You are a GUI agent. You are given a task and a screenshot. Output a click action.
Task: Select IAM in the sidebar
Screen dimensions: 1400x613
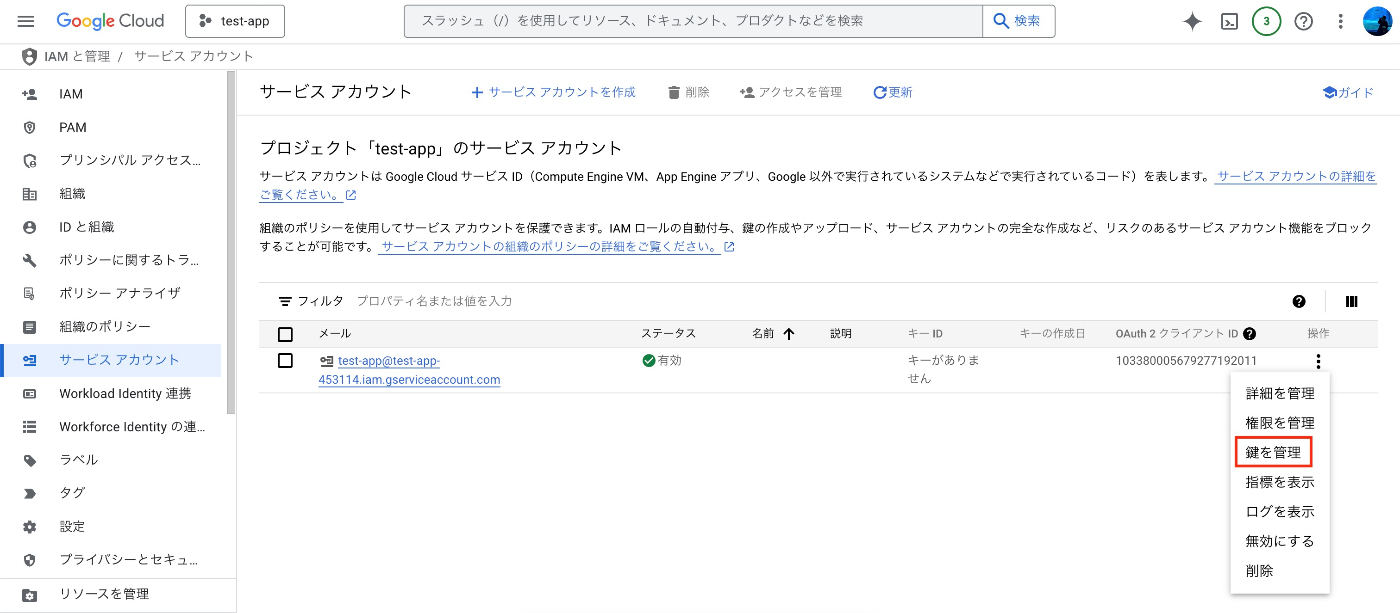pyautogui.click(x=71, y=94)
